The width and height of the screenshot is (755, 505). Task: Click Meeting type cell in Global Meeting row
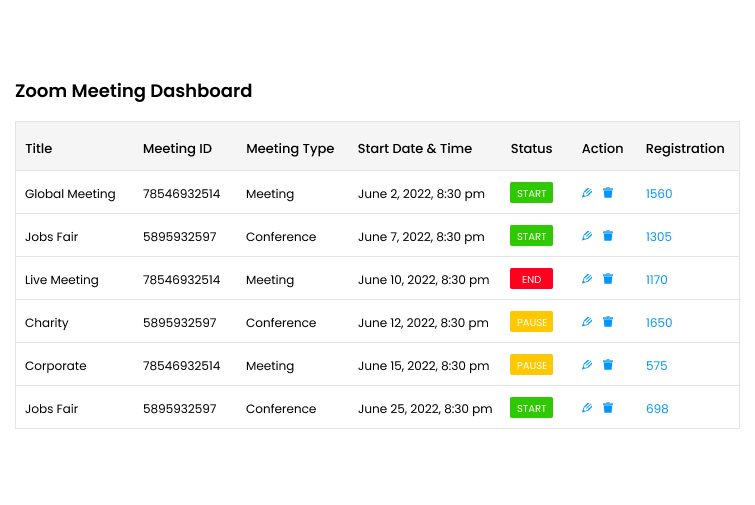coord(270,194)
